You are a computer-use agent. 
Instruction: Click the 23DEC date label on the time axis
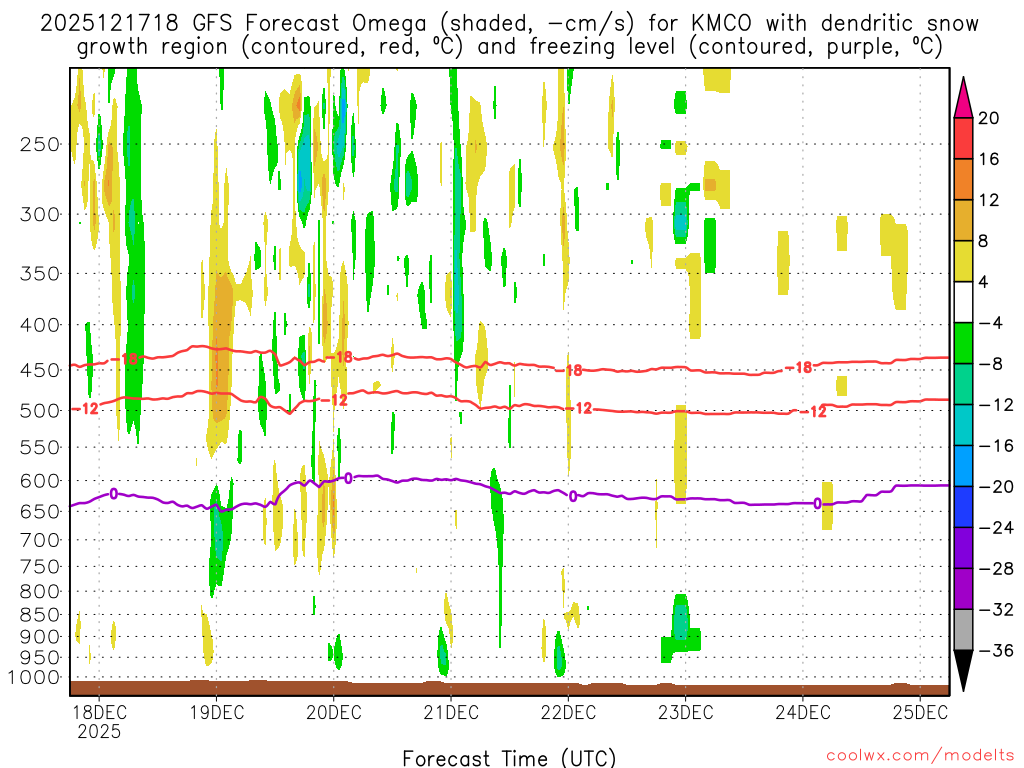click(x=685, y=712)
